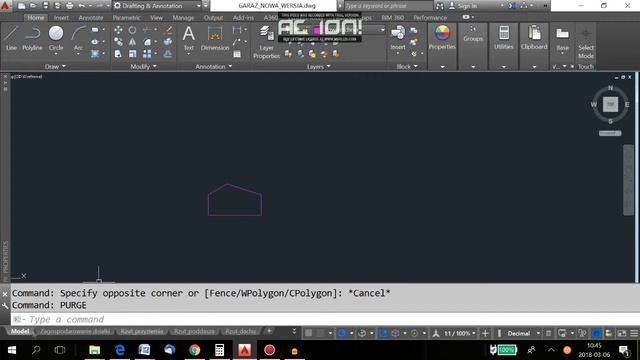This screenshot has width=640, height=360.
Task: Click the Erase tool in Modify panel
Action: click(x=168, y=30)
